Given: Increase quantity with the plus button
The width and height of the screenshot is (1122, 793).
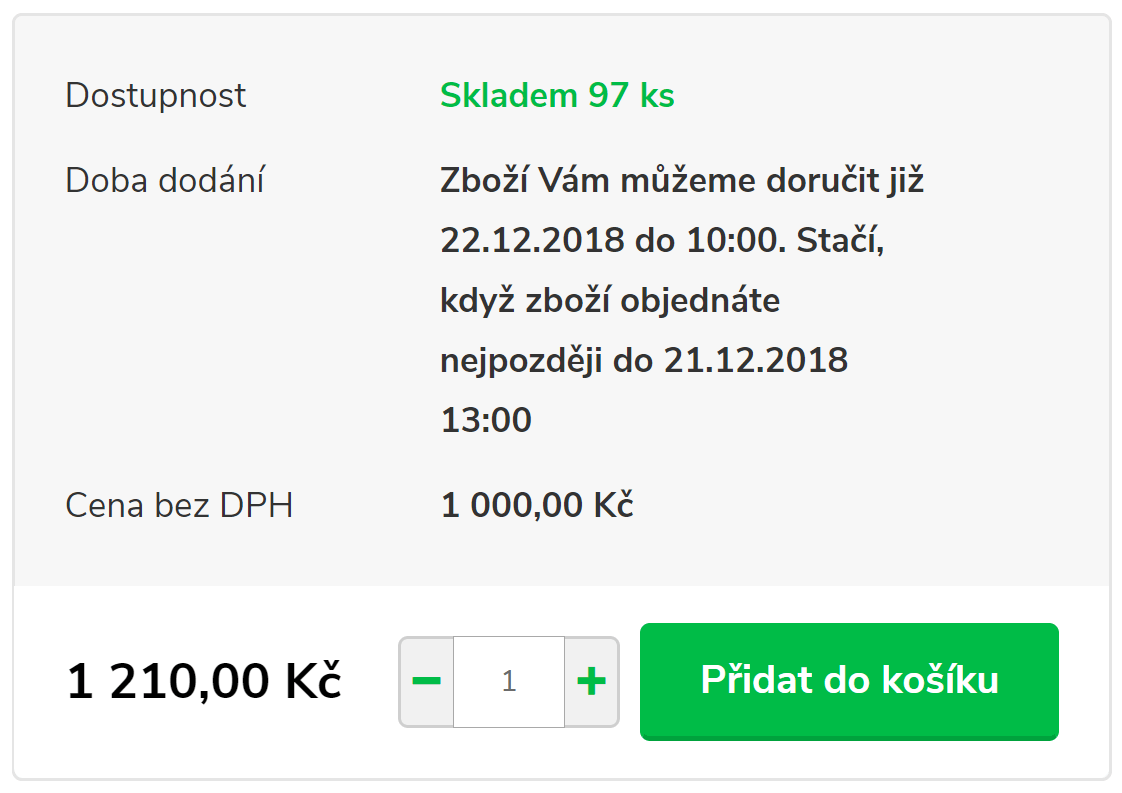Looking at the screenshot, I should 592,682.
